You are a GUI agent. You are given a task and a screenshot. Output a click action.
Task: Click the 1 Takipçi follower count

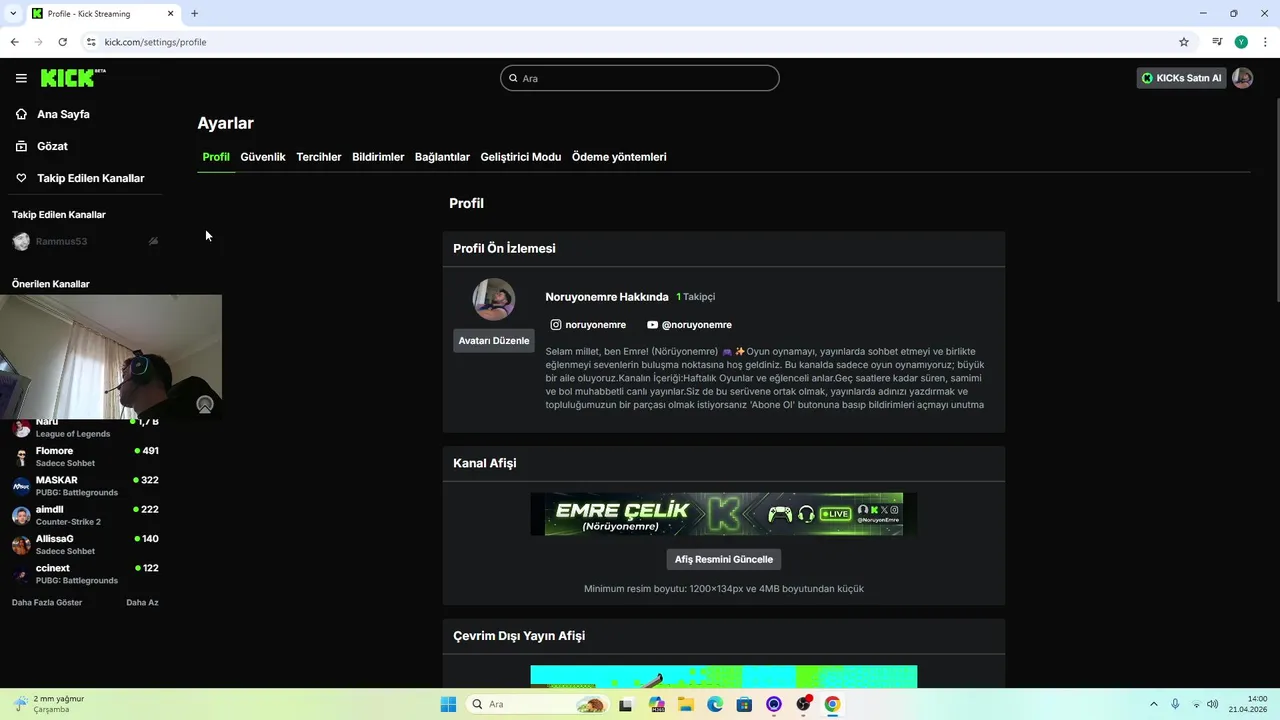click(696, 297)
